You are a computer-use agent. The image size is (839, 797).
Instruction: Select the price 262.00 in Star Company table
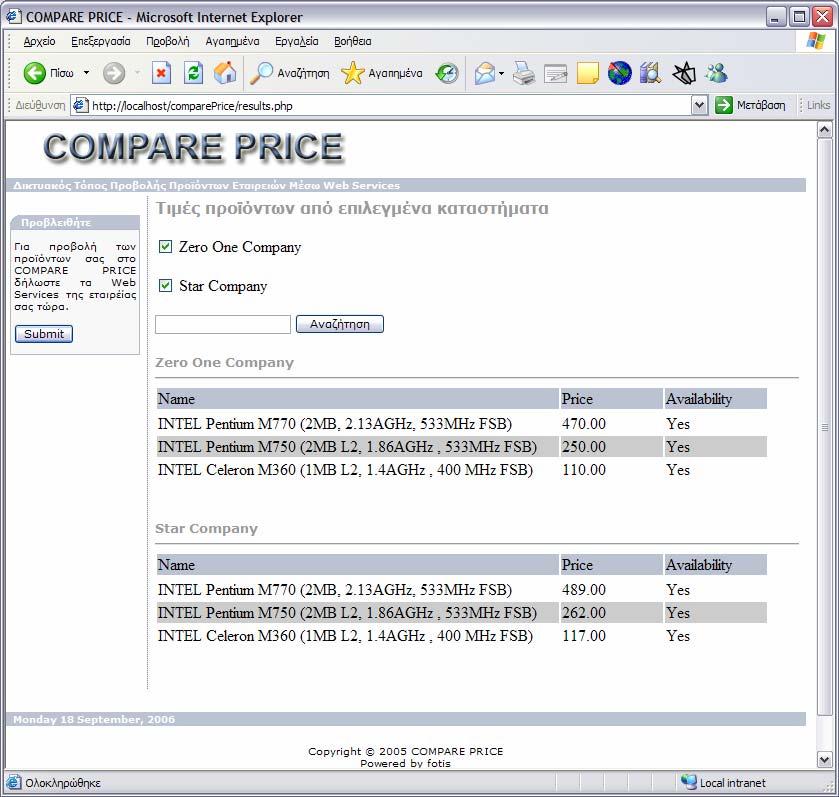(x=584, y=612)
